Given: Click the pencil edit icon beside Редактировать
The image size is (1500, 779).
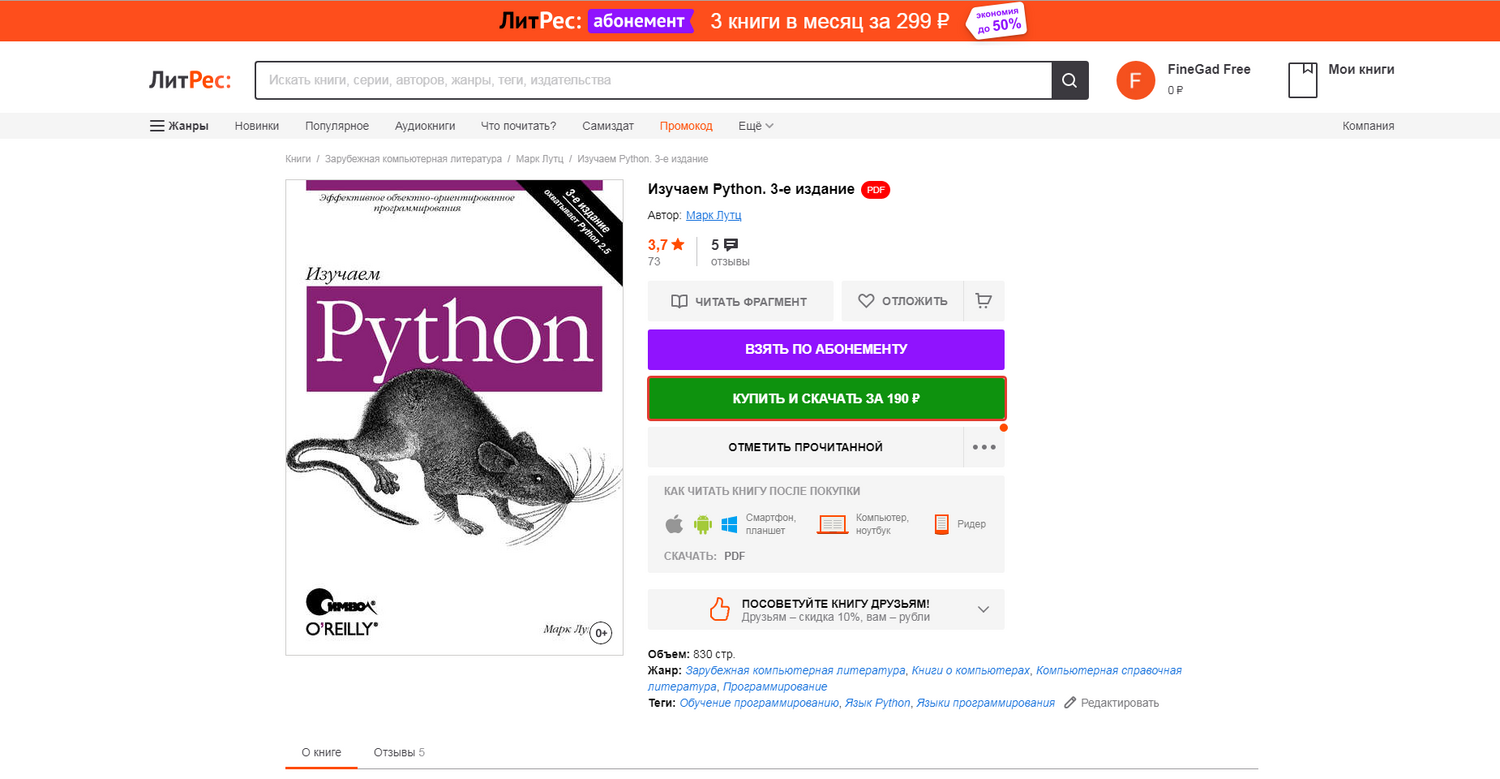Looking at the screenshot, I should click(x=1070, y=703).
